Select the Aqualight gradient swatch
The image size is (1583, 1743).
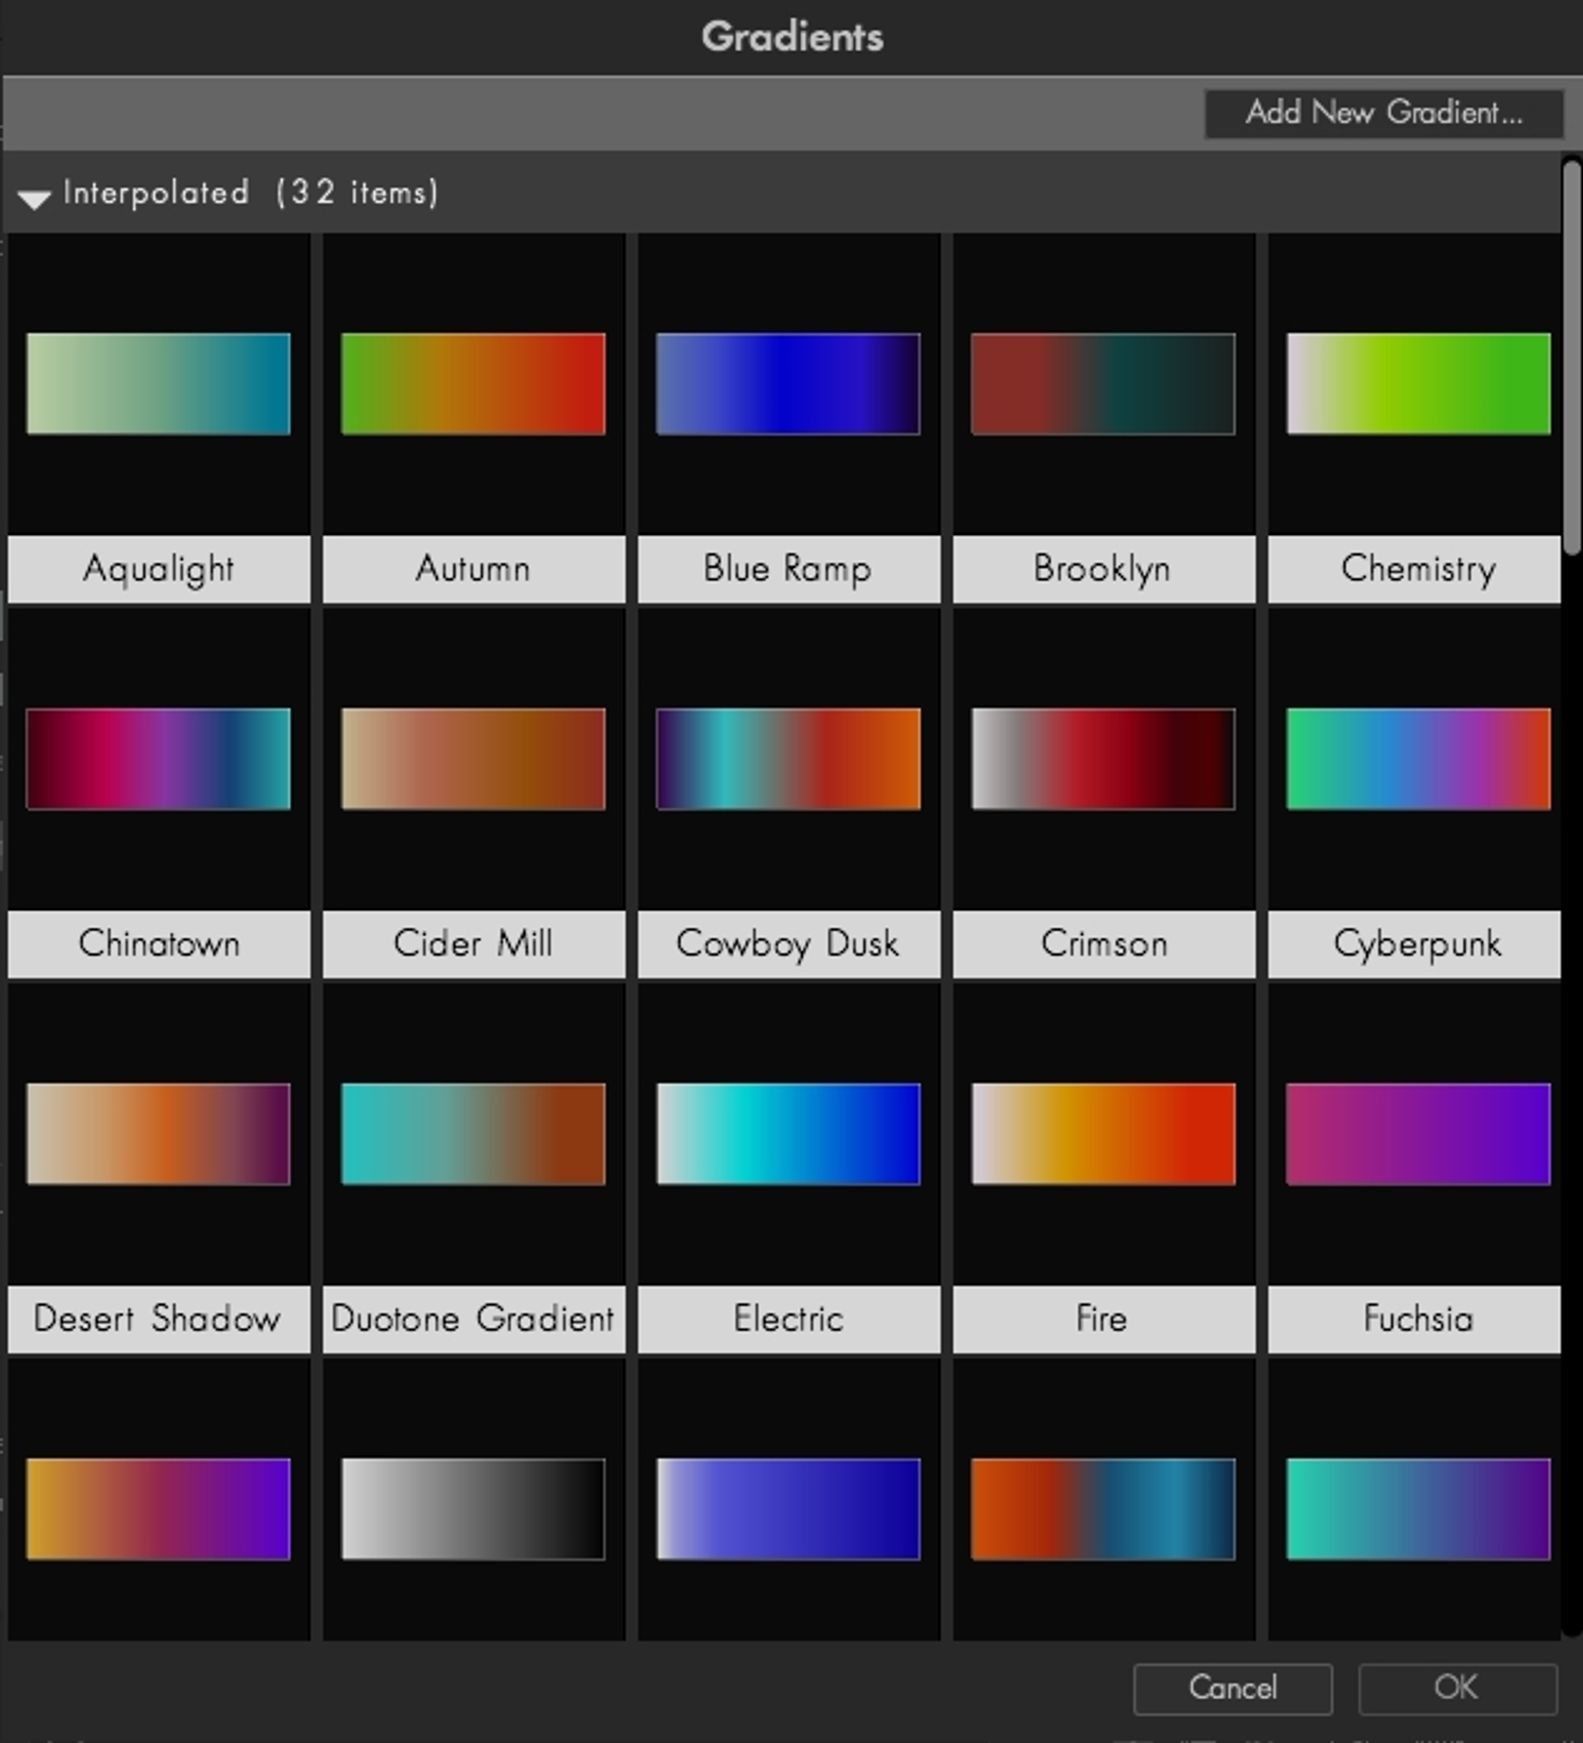[x=158, y=384]
